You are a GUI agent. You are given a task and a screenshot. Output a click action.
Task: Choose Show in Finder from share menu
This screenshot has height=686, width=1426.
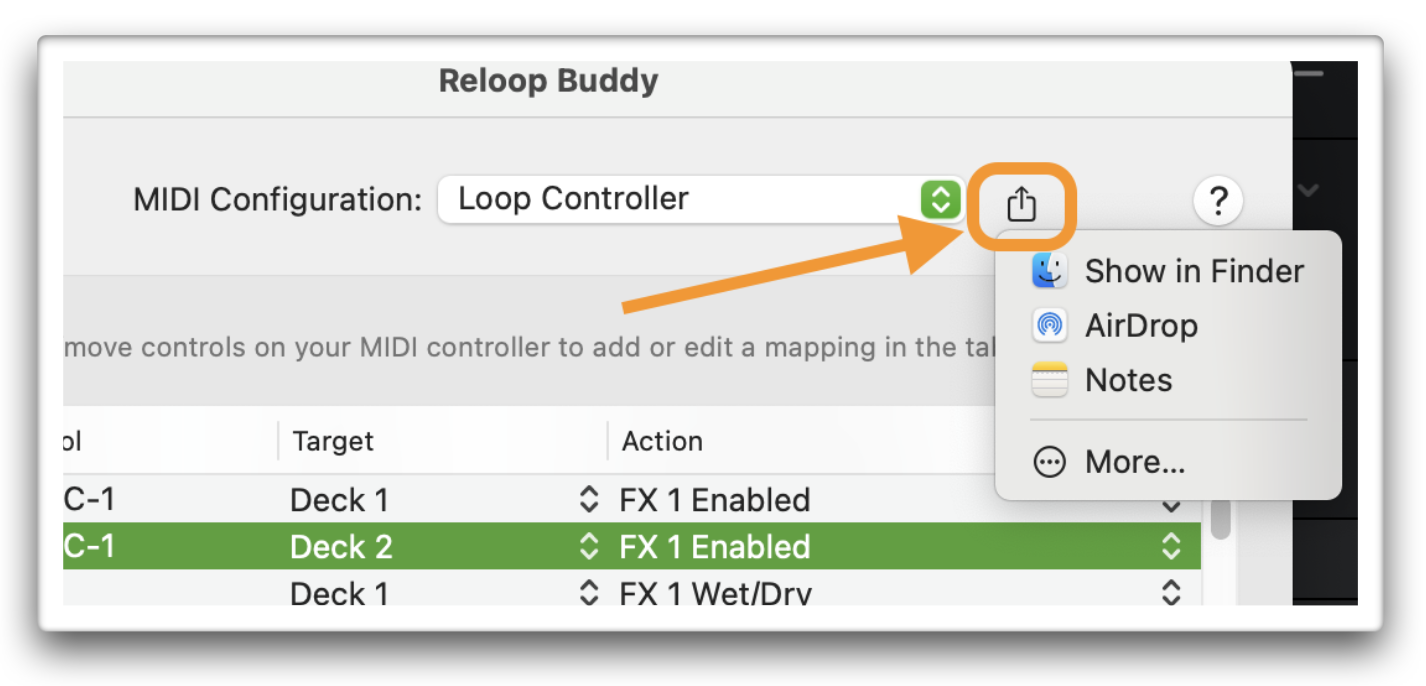[1168, 271]
